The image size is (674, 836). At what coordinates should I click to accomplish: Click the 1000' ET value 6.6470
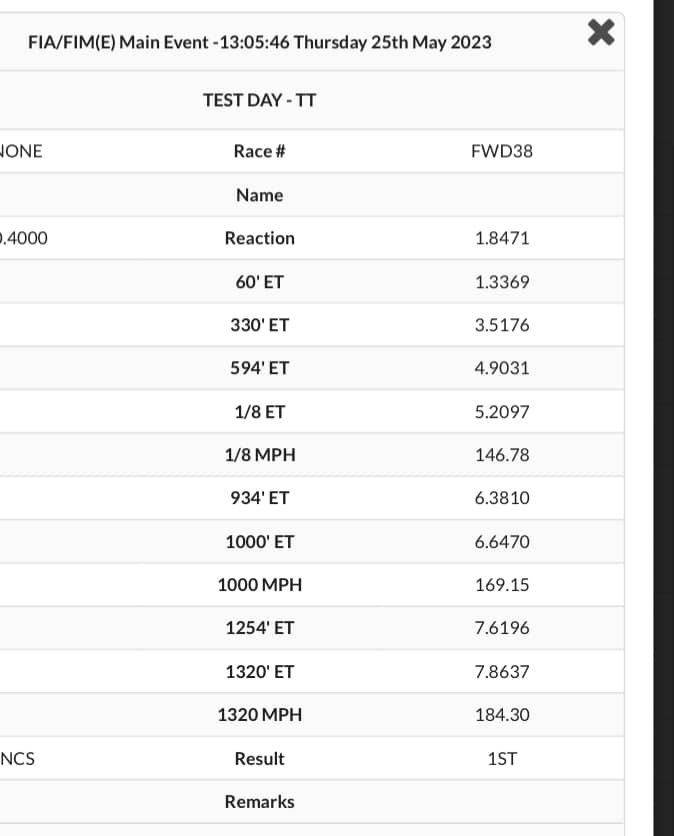tap(502, 542)
